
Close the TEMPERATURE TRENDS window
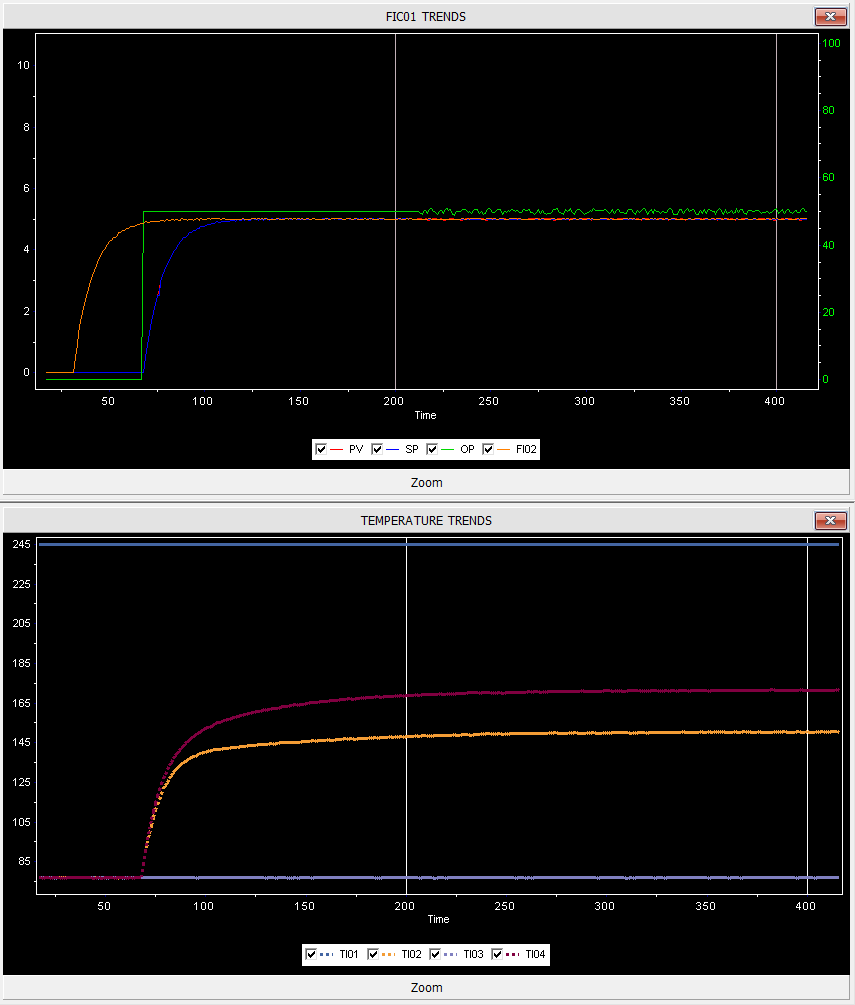point(830,520)
